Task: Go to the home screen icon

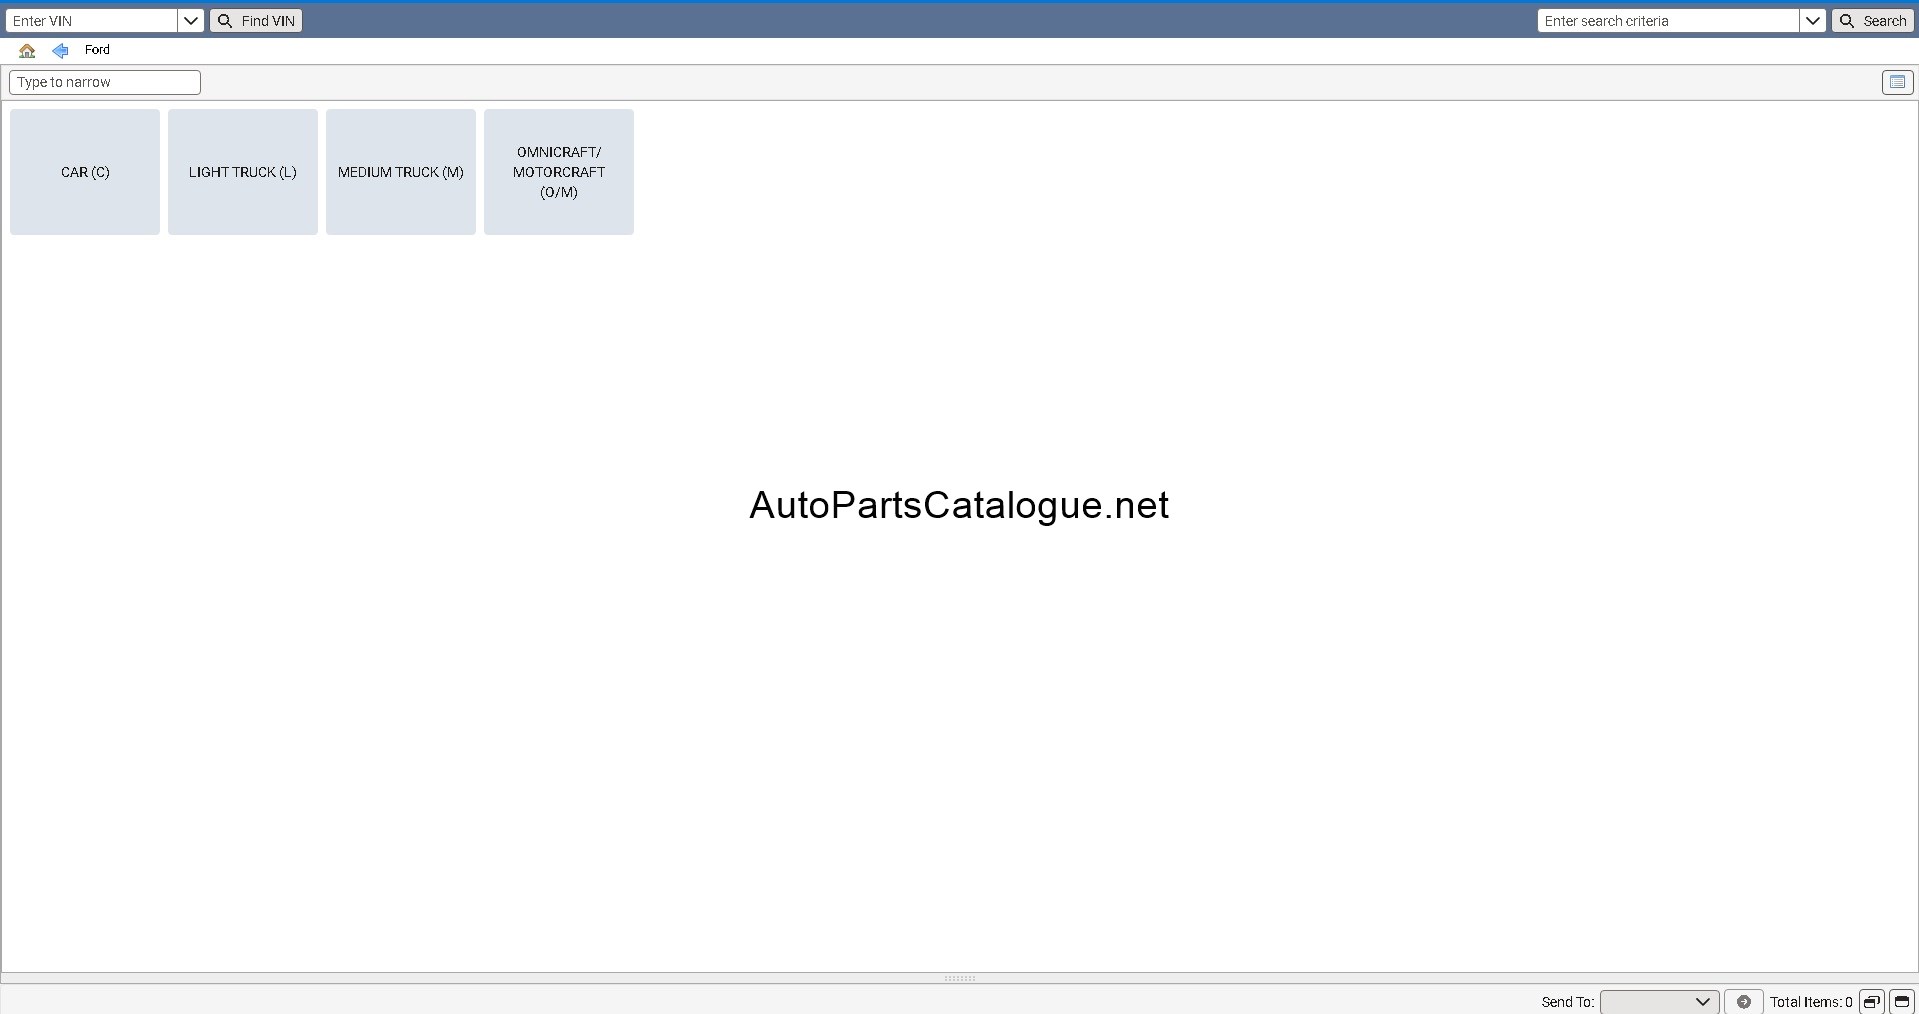Action: 27,50
